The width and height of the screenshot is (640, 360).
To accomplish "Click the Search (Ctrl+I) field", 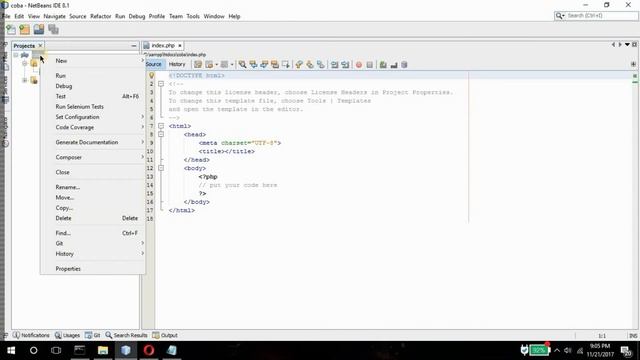I will (596, 16).
